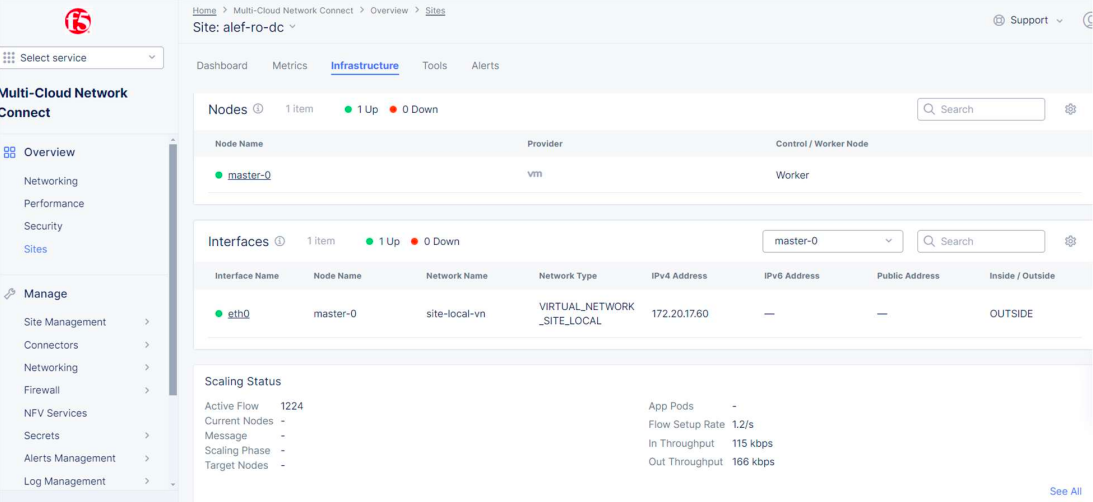Go to Home breadcrumb
The height and width of the screenshot is (502, 1093).
coord(204,10)
